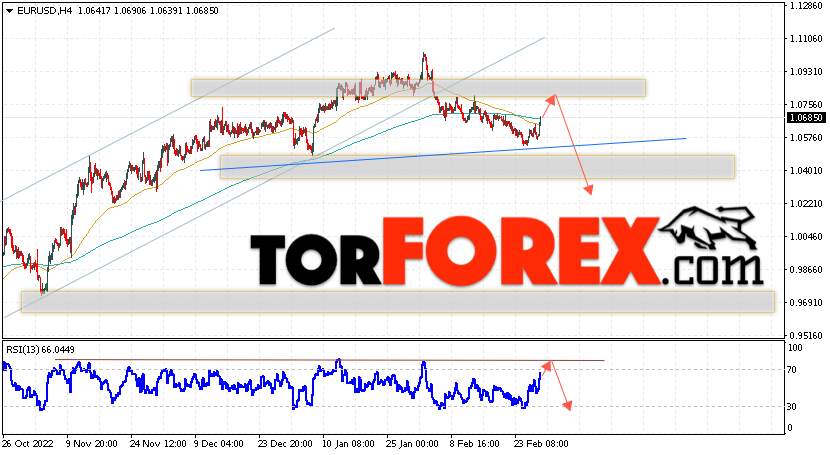Click the 23 Dec 20:00 time label
830x455 pixels.
click(x=285, y=443)
